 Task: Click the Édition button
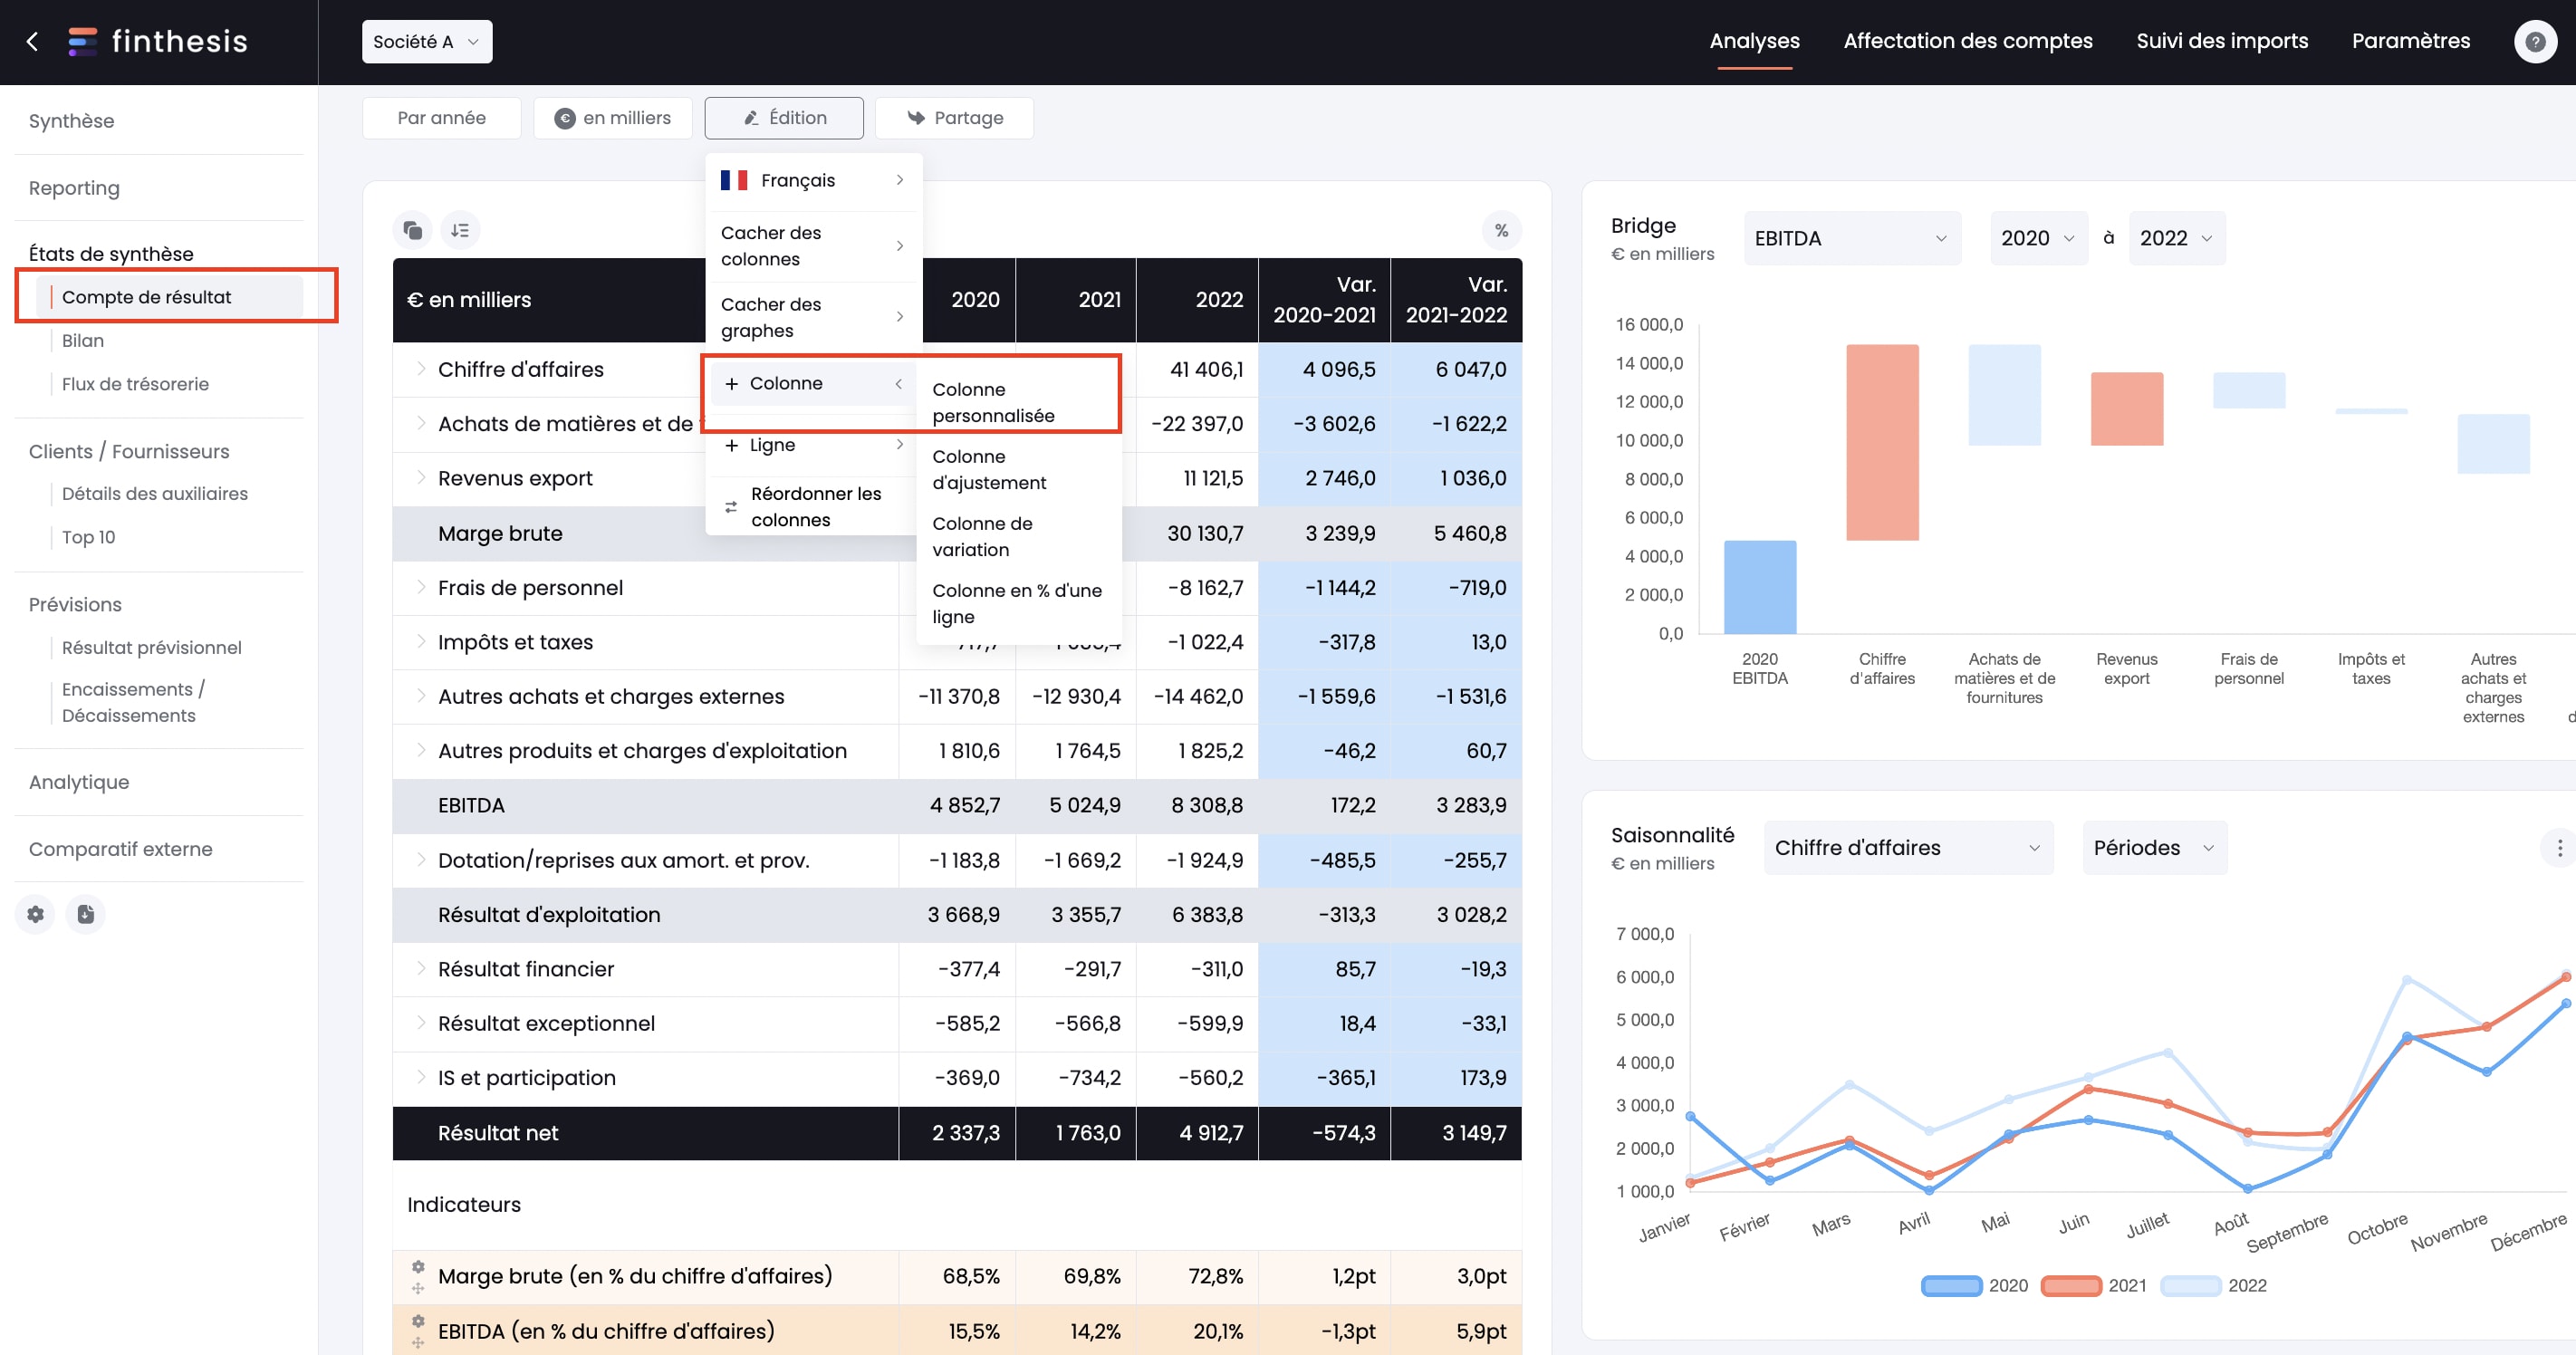pyautogui.click(x=784, y=118)
